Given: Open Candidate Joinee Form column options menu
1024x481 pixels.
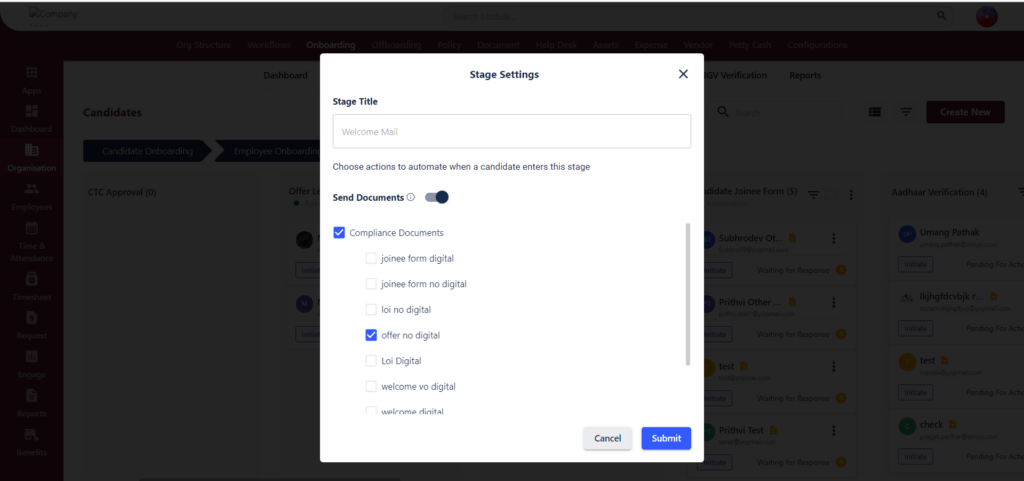Looking at the screenshot, I should (x=851, y=194).
